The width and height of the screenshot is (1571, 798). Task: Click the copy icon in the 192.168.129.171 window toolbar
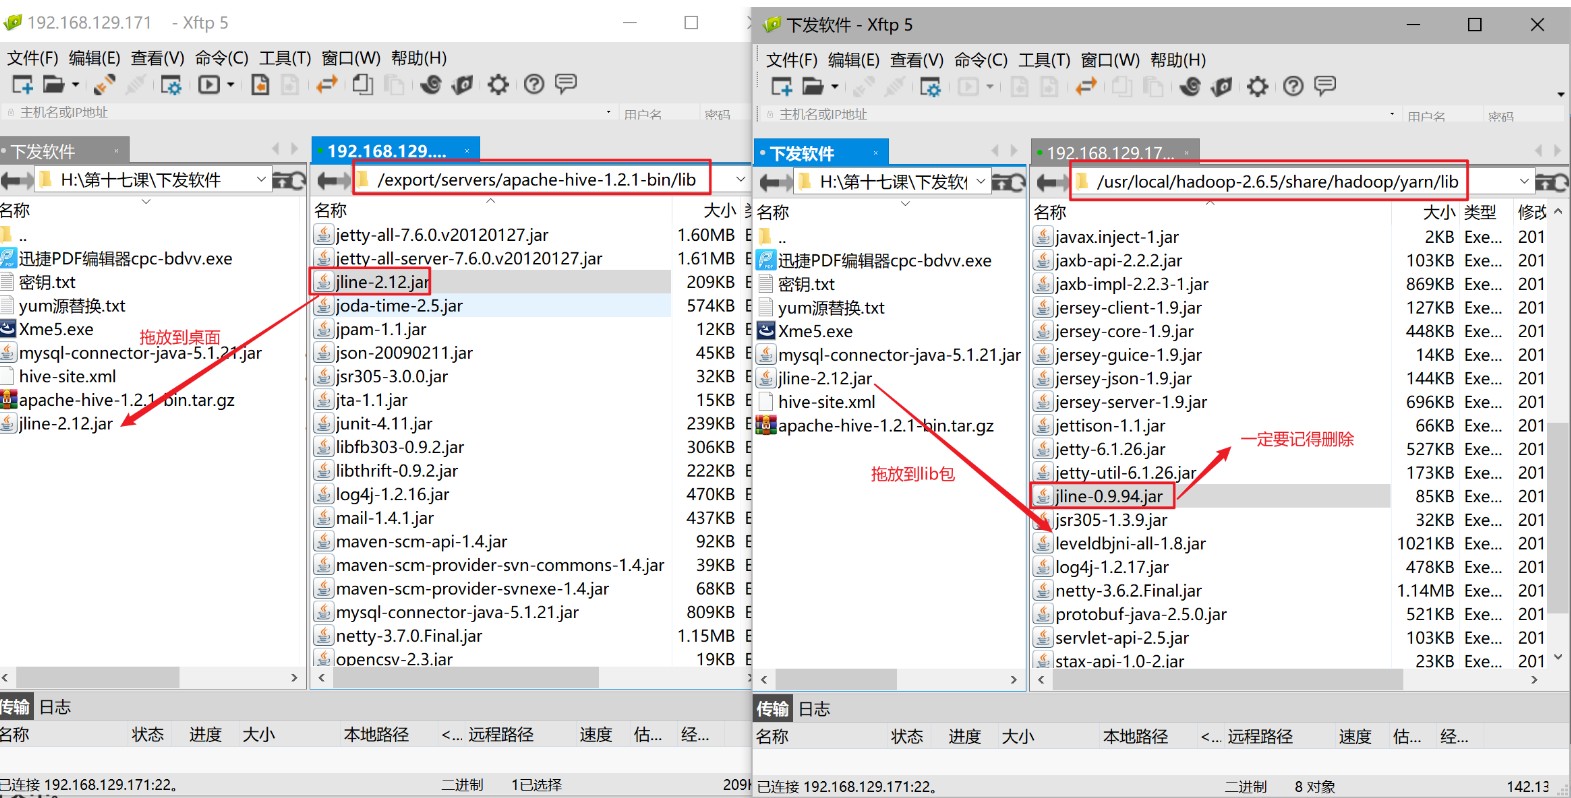(362, 85)
